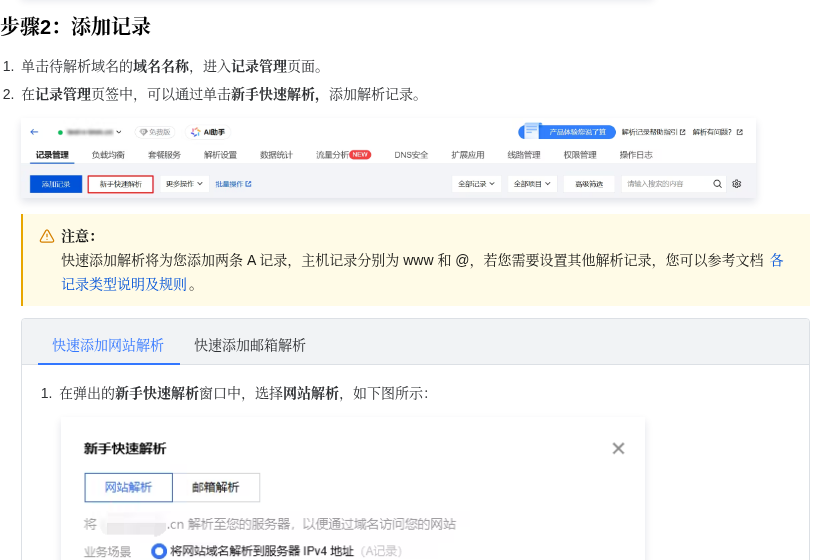Expand the 全部项目 filter dropdown
Image resolution: width=840 pixels, height=560 pixels.
[x=532, y=184]
